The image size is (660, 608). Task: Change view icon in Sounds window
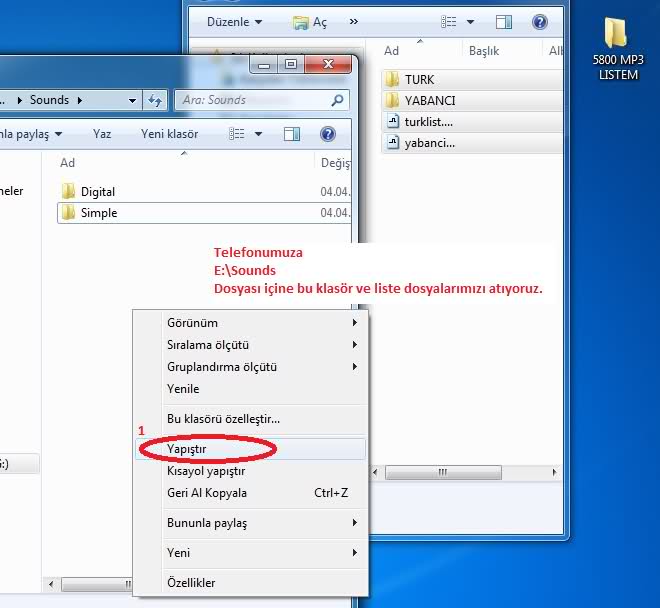(237, 134)
